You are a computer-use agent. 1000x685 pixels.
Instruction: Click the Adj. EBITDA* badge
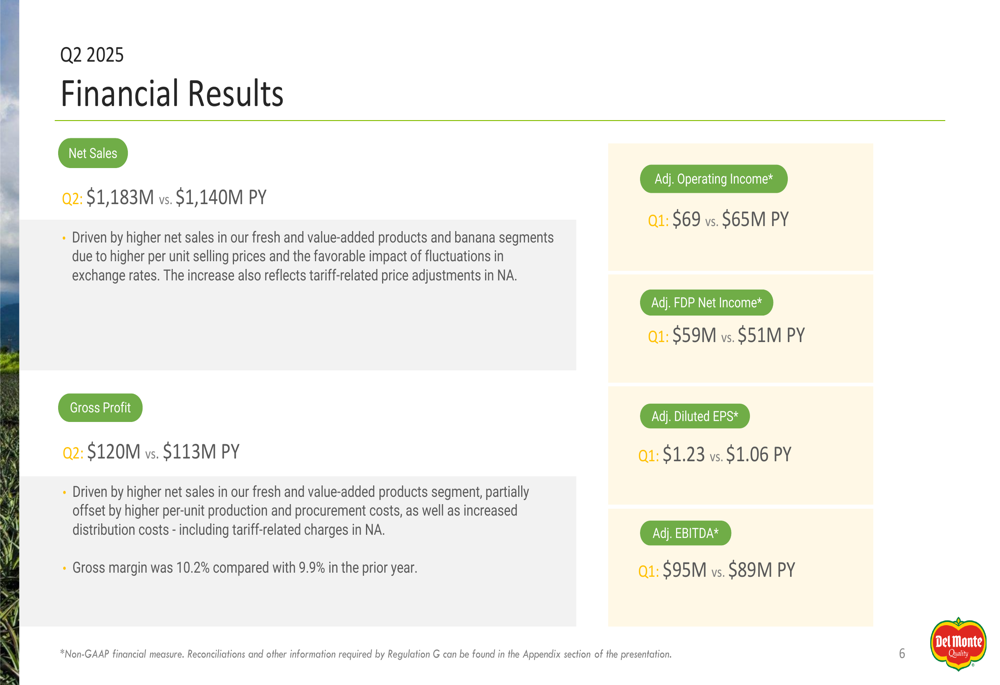(x=686, y=533)
